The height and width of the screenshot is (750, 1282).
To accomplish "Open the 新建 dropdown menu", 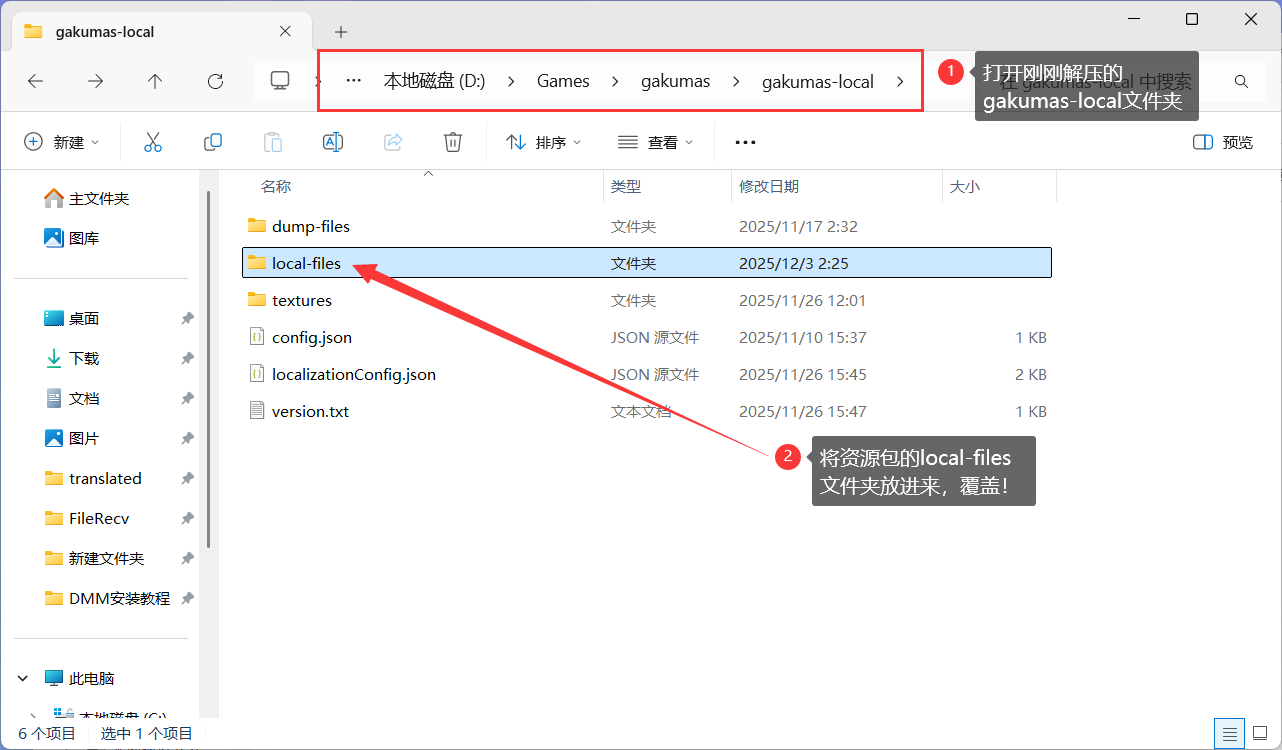I will click(62, 143).
